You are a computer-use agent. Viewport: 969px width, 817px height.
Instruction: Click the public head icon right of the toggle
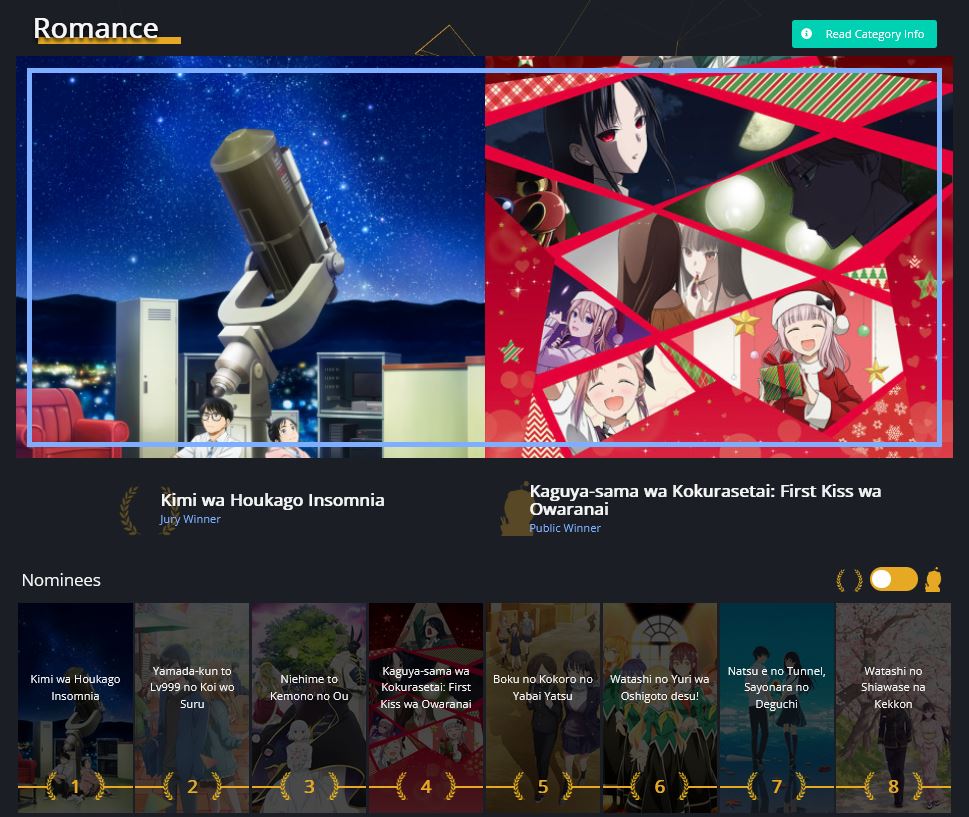(x=933, y=580)
